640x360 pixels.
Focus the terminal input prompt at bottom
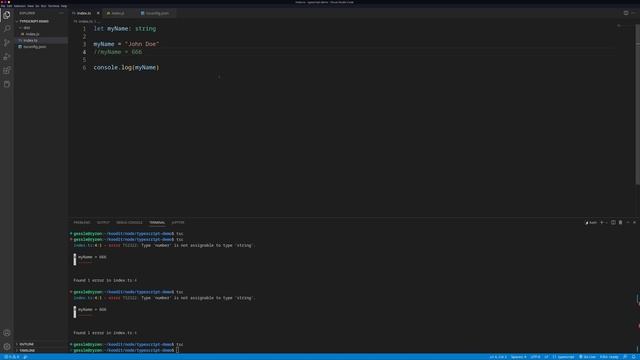pyautogui.click(x=177, y=350)
